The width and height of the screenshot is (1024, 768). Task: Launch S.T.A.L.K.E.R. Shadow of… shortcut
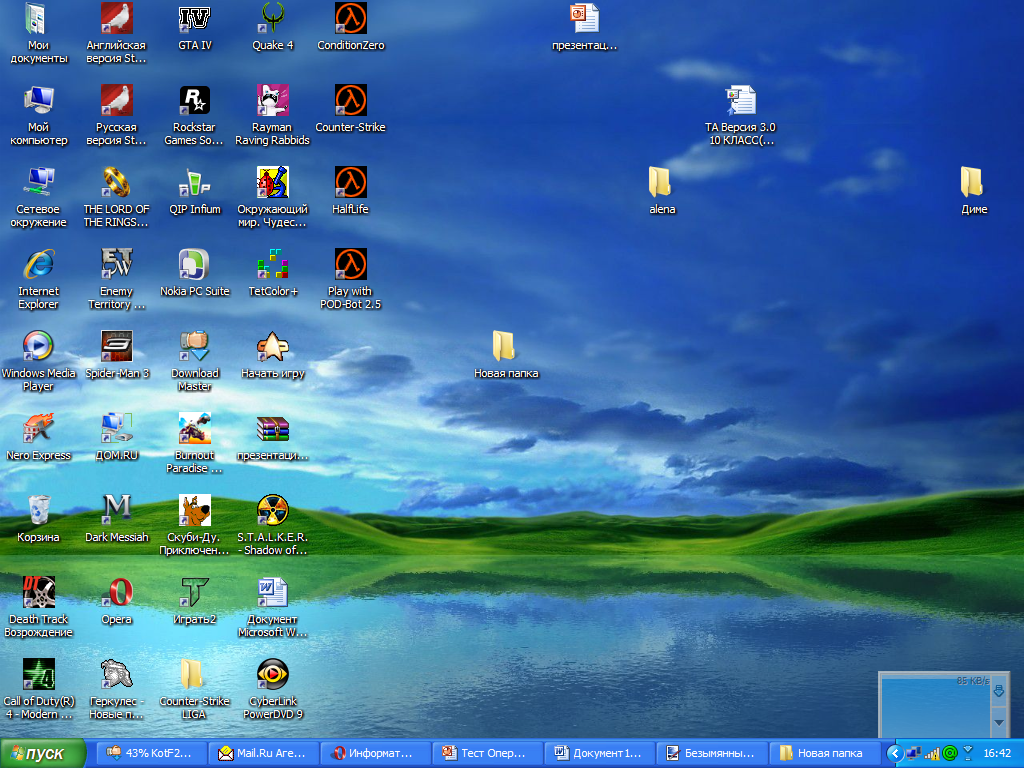(273, 525)
